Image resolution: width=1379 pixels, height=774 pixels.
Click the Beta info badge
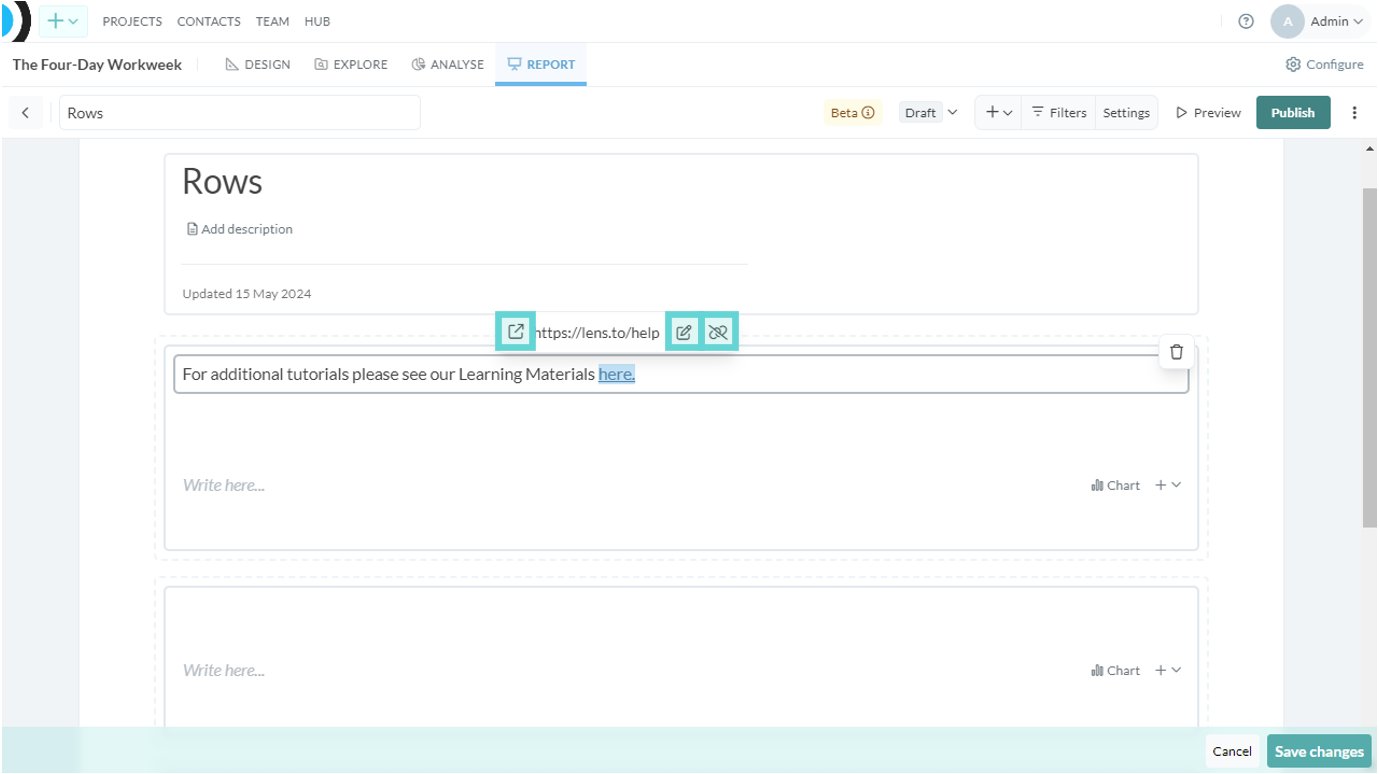[x=853, y=113]
